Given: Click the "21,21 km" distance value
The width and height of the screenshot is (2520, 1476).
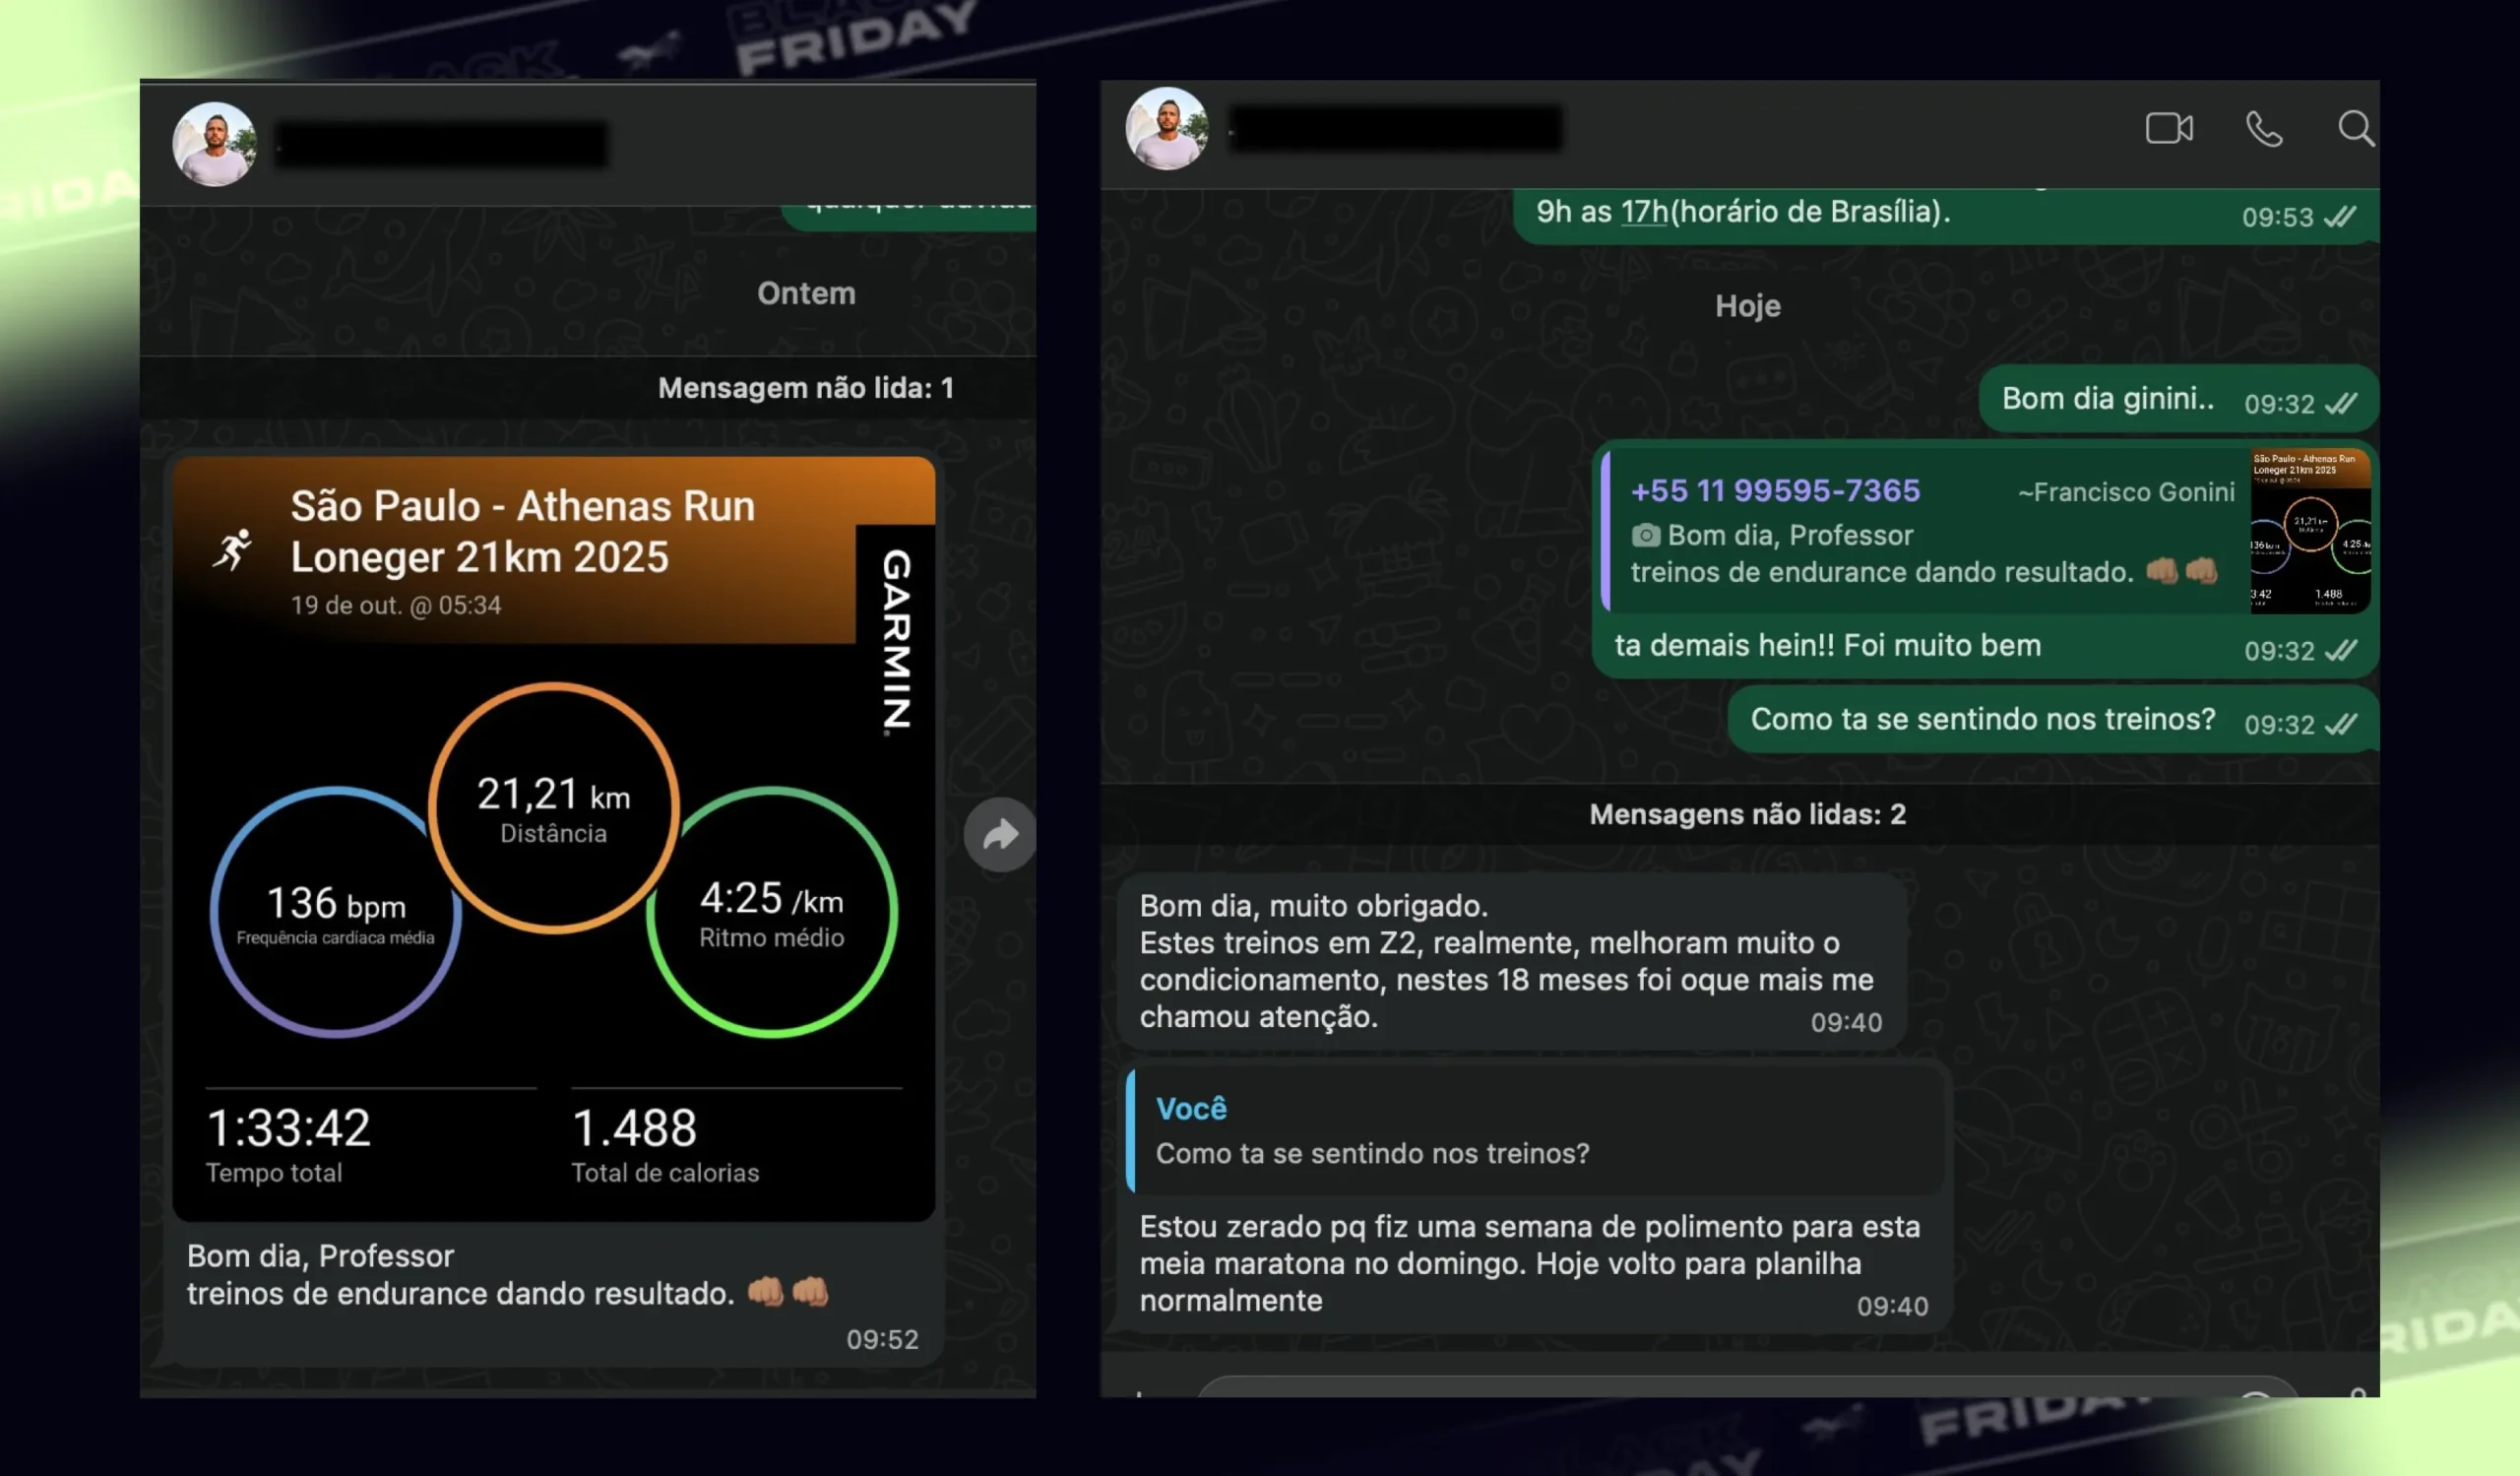Looking at the screenshot, I should (x=553, y=795).
